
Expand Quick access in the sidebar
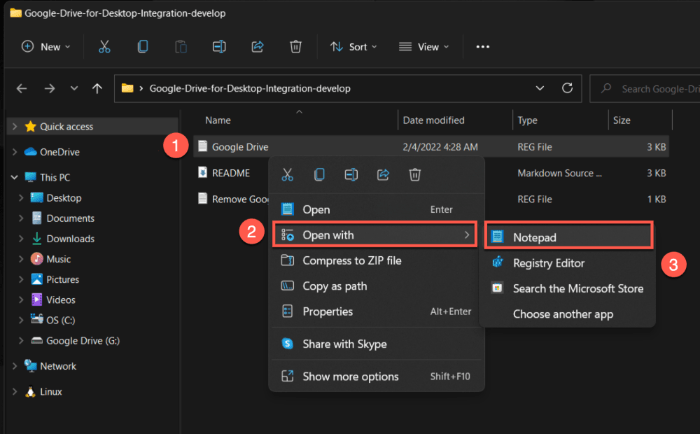(x=15, y=126)
